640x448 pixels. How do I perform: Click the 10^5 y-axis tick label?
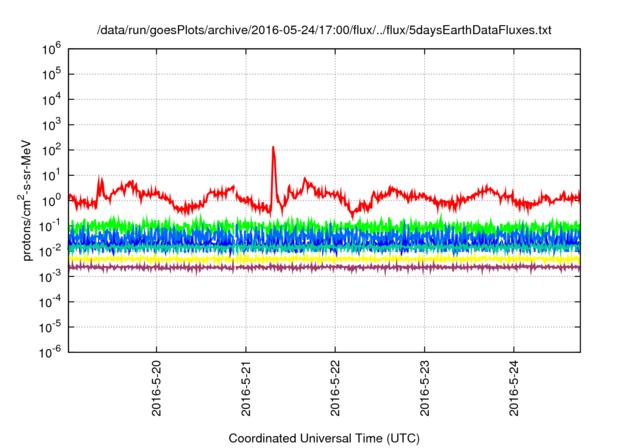51,74
